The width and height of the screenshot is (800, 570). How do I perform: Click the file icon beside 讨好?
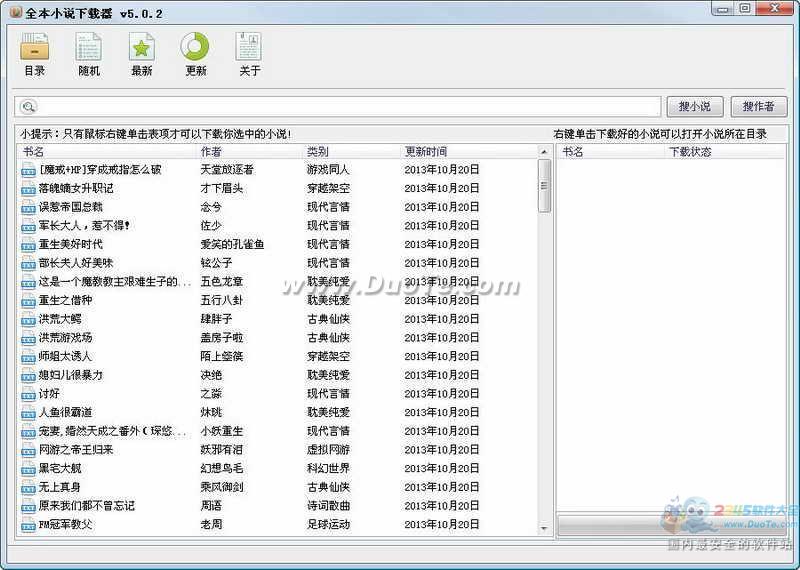point(28,394)
